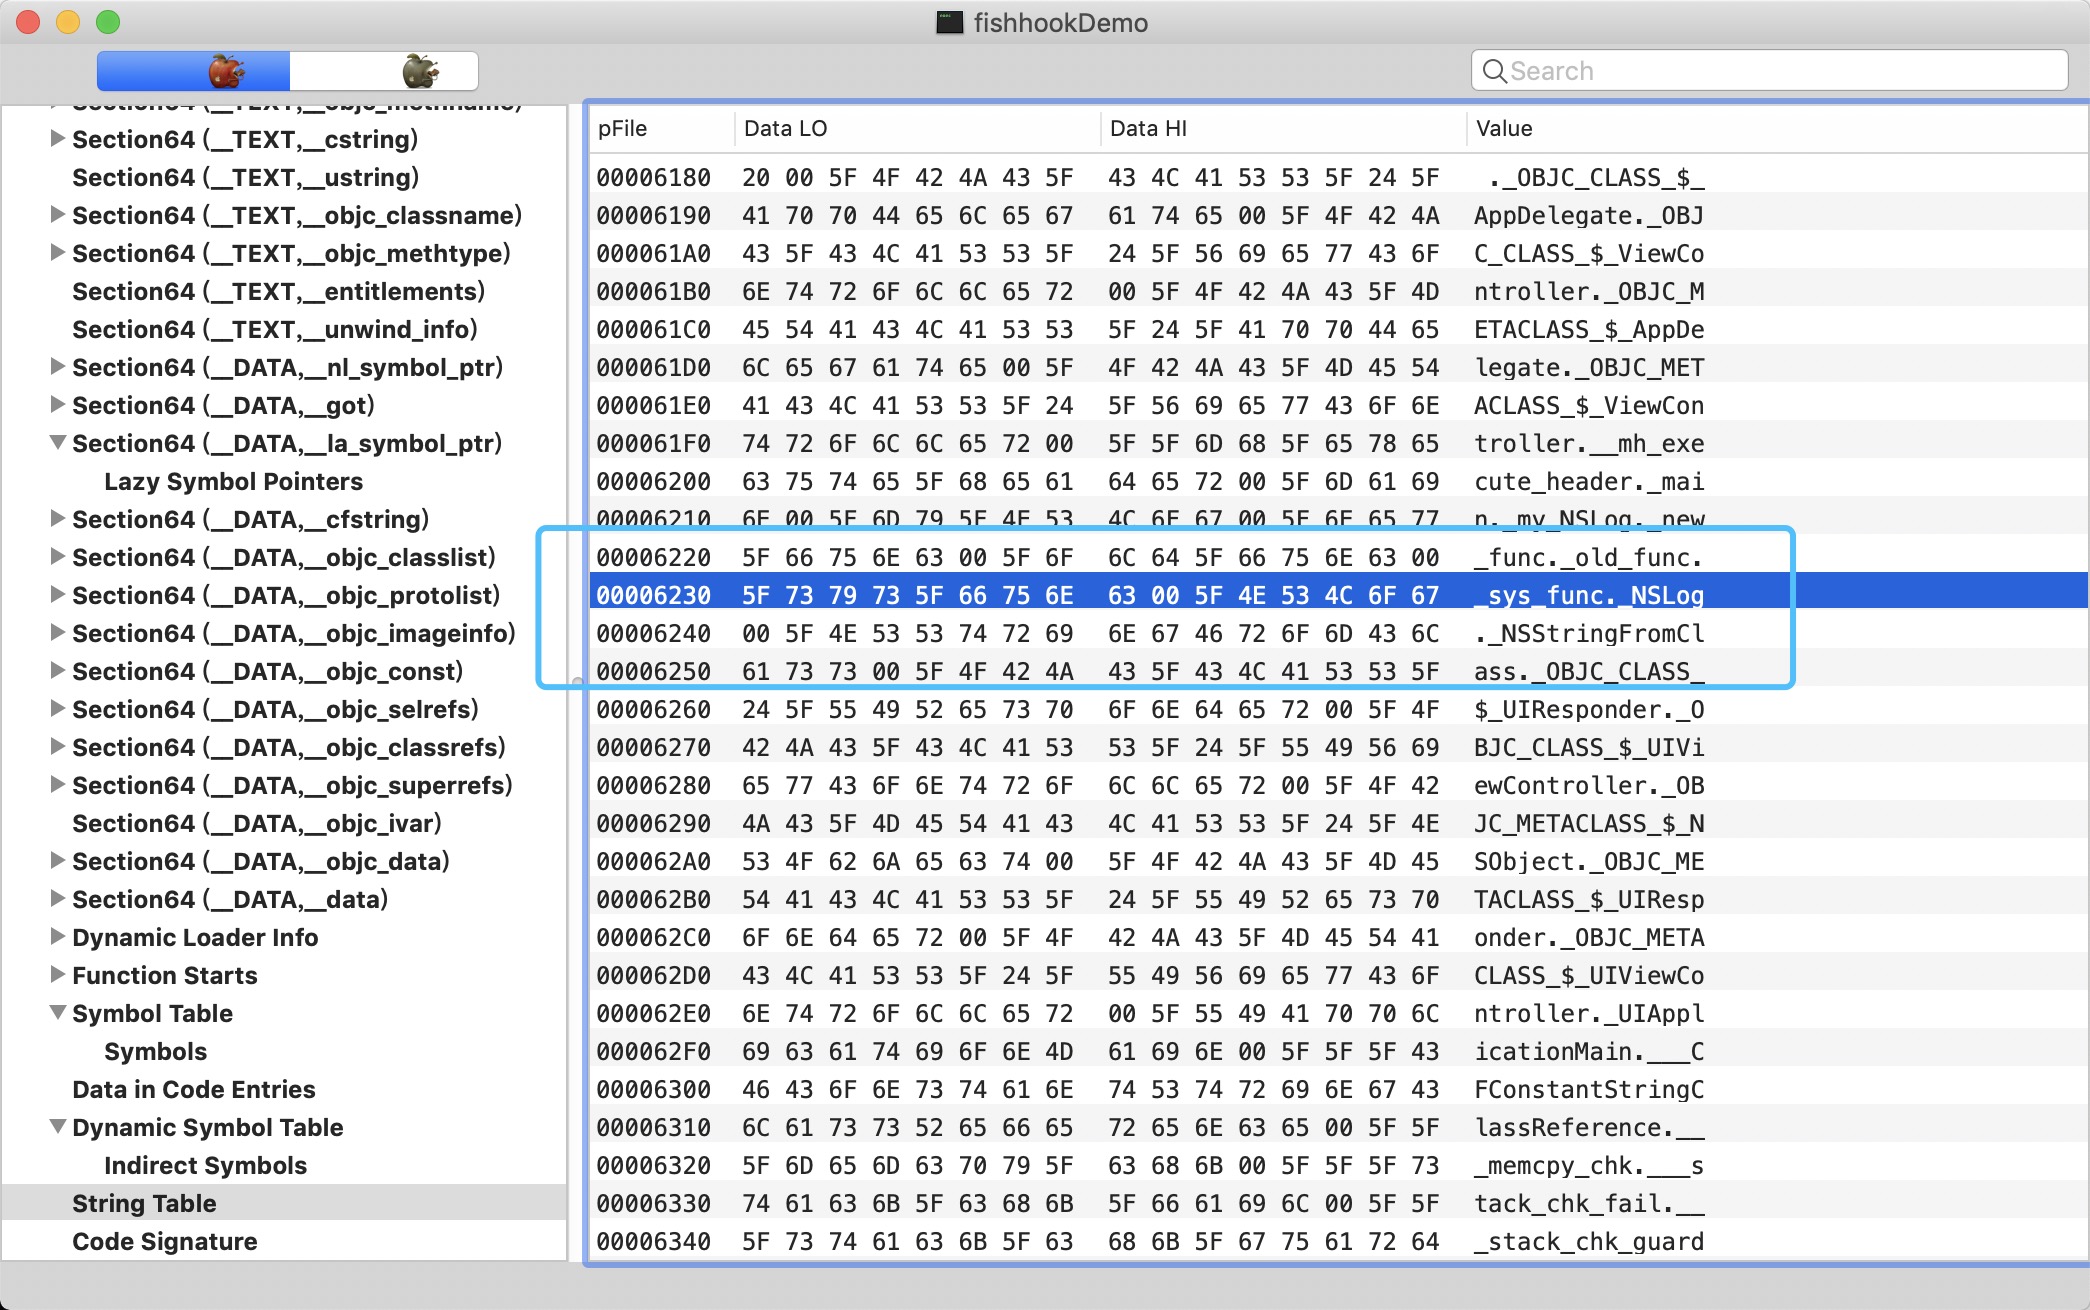2090x1310 pixels.
Task: Expand Section64 __DATA,__got section
Action: 58,405
